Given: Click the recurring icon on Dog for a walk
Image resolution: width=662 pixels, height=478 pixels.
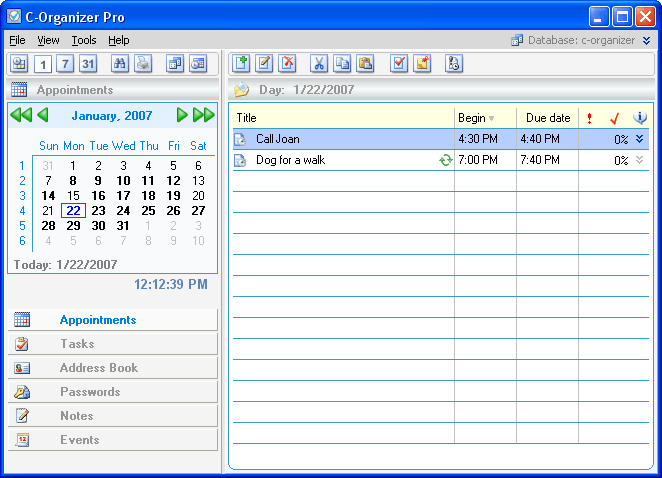Looking at the screenshot, I should (445, 160).
